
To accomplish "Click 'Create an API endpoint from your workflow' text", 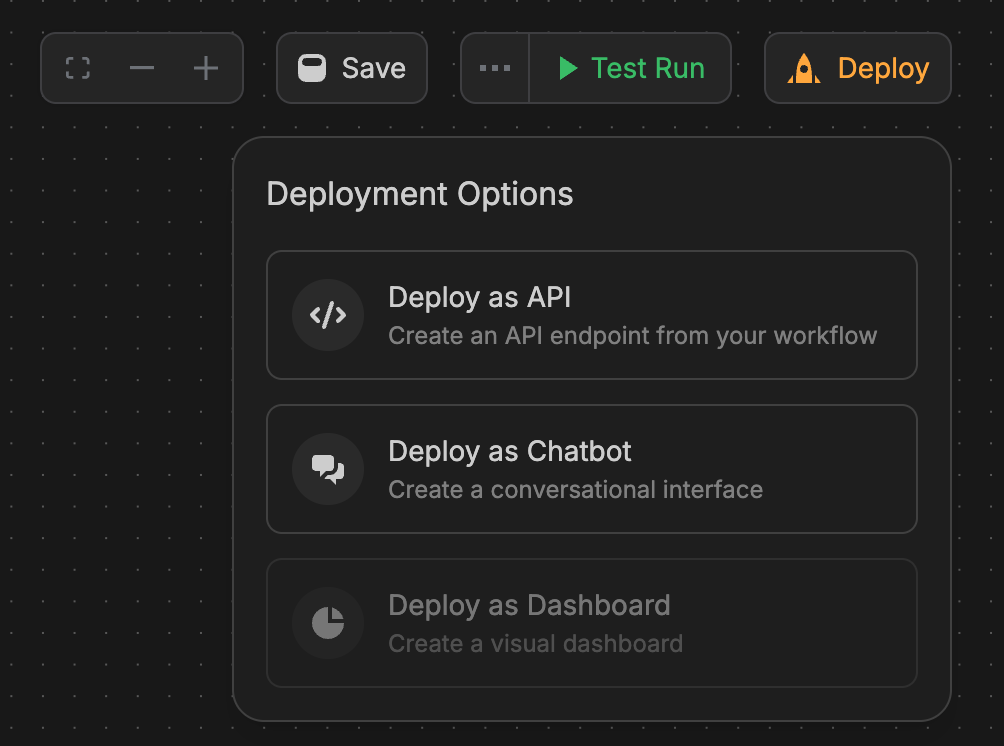I will (633, 336).
